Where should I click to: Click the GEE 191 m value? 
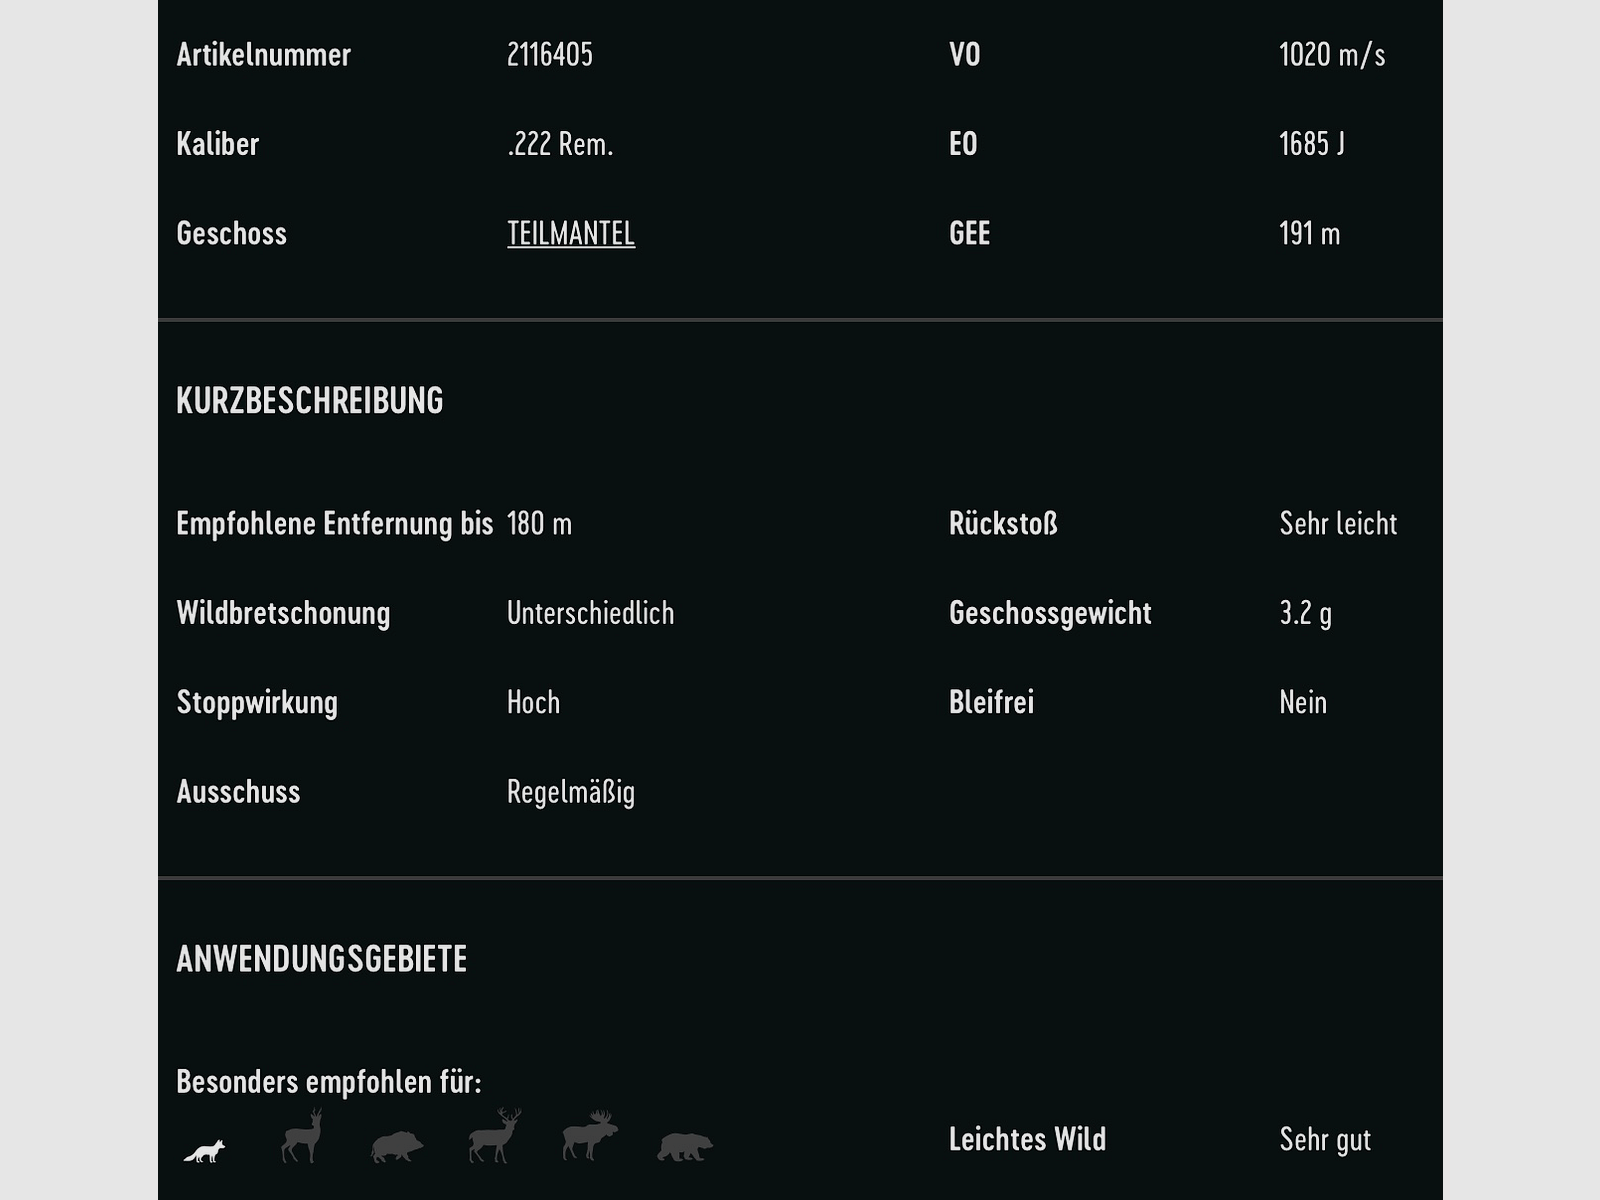click(1310, 233)
